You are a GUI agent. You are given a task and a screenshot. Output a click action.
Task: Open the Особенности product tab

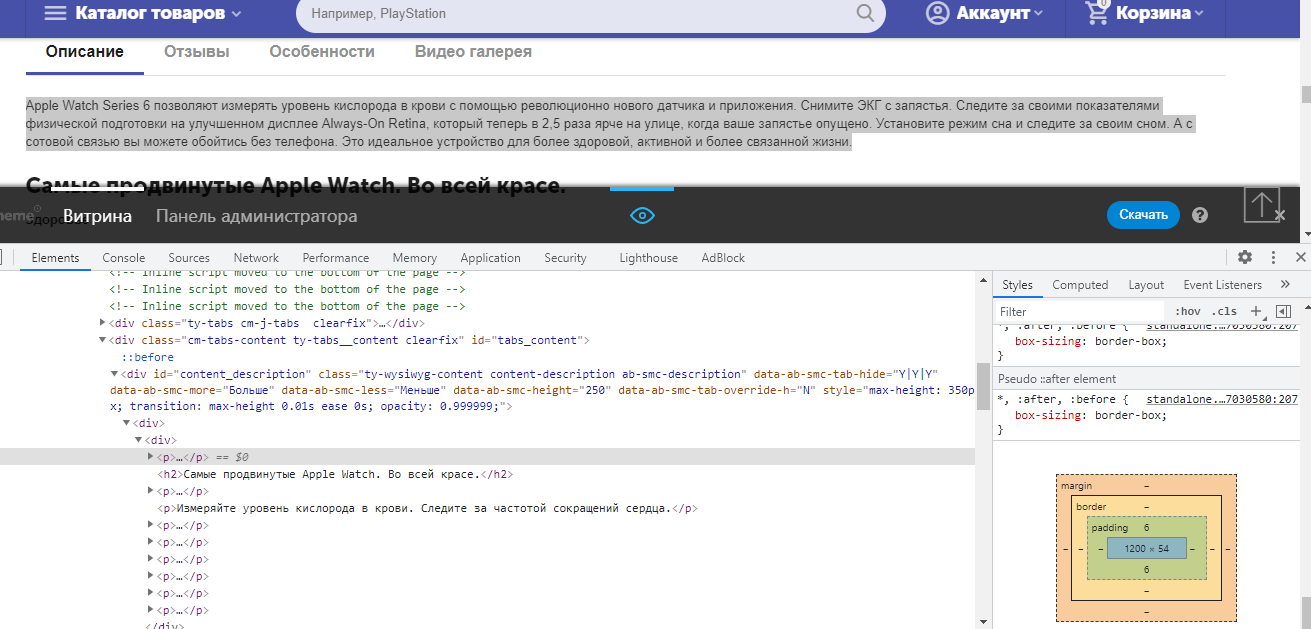[322, 52]
